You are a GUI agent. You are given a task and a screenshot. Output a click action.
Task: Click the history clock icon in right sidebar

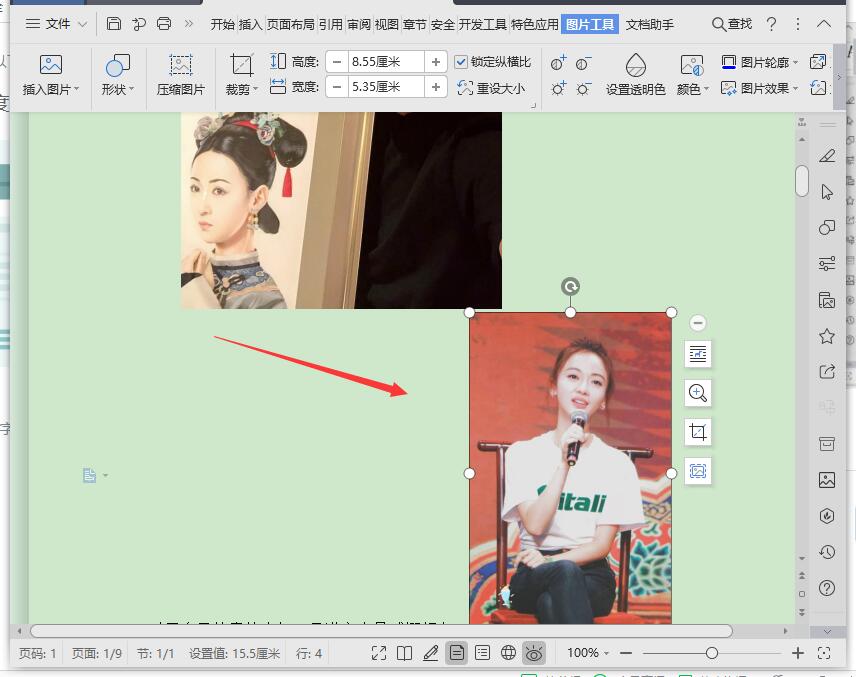[x=826, y=552]
